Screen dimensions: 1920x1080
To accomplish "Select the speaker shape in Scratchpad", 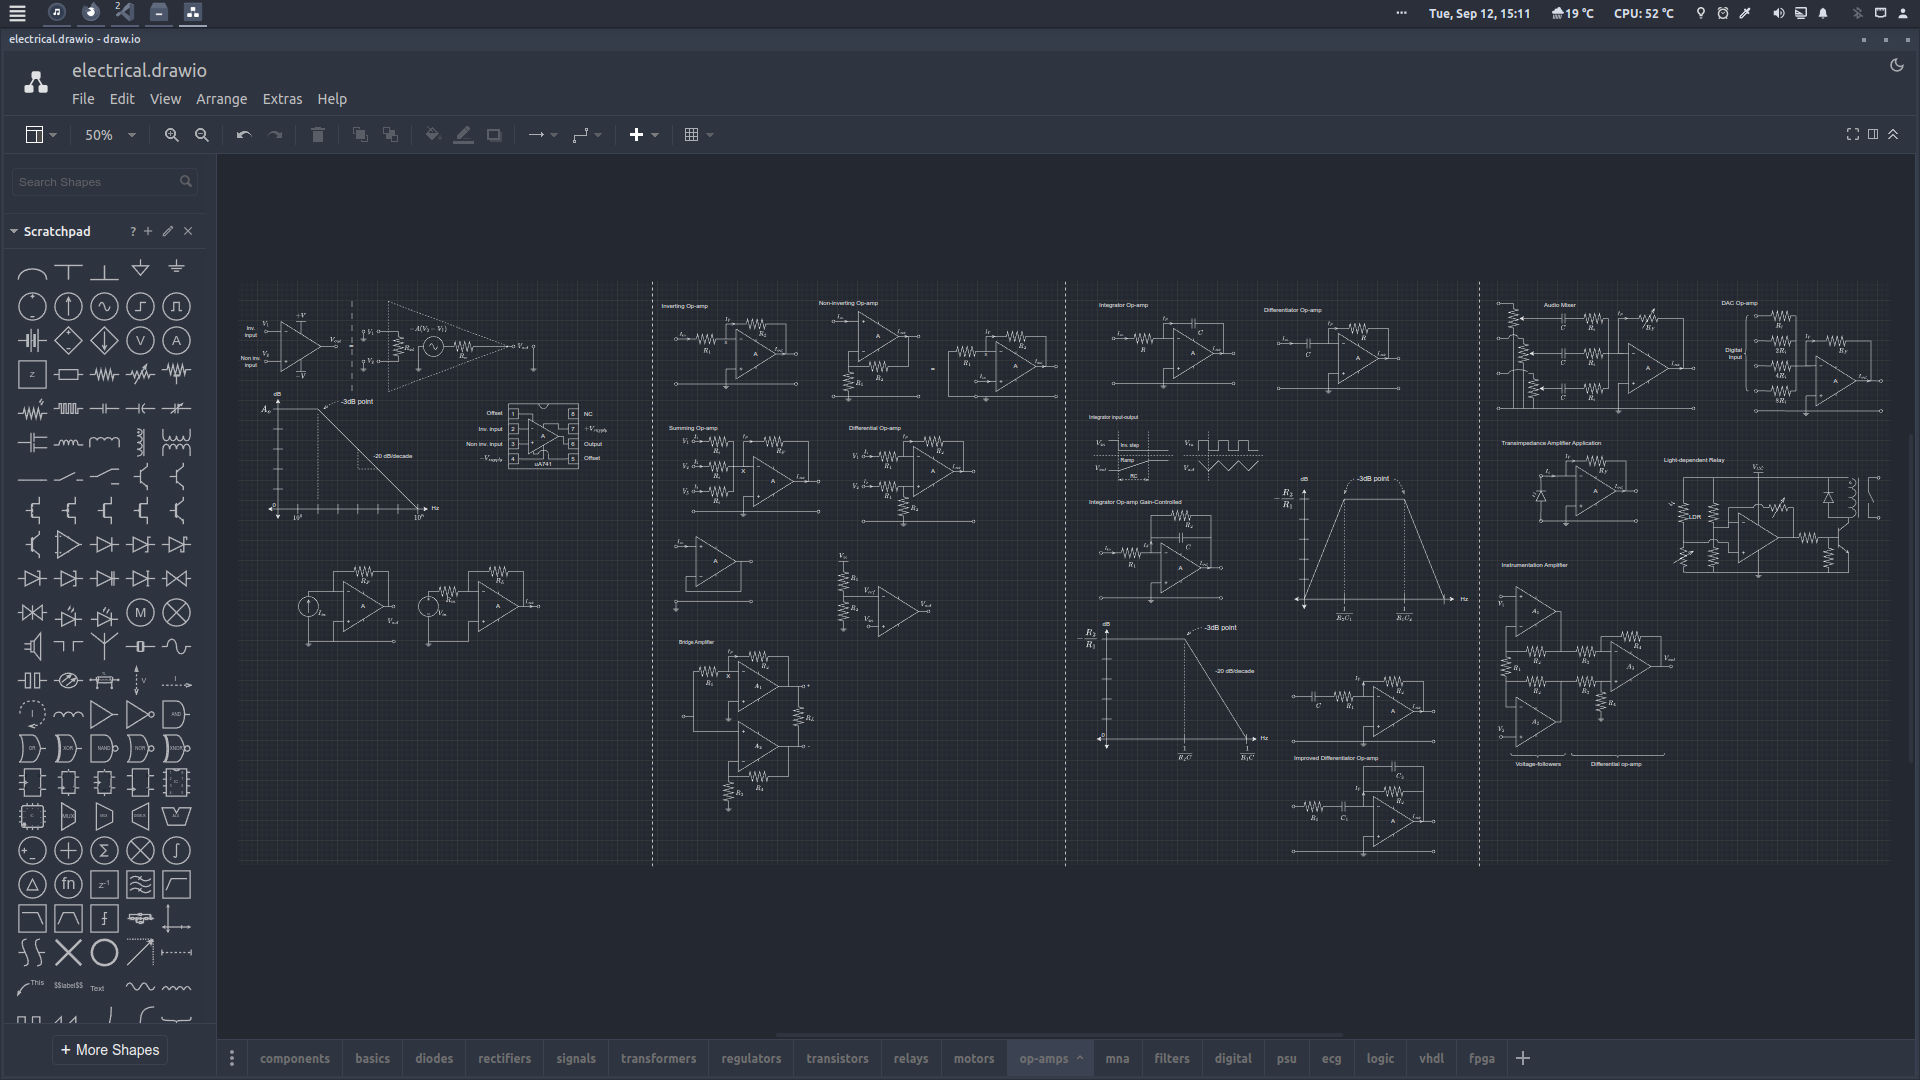I will [32, 647].
